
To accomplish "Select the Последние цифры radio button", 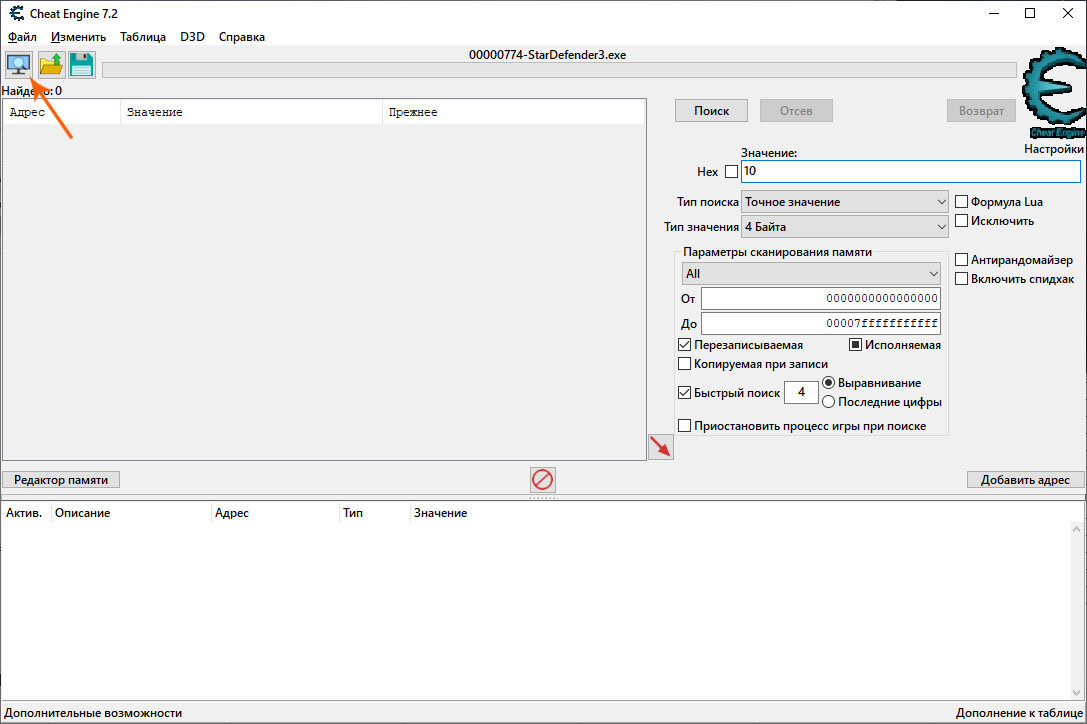I will tap(828, 402).
